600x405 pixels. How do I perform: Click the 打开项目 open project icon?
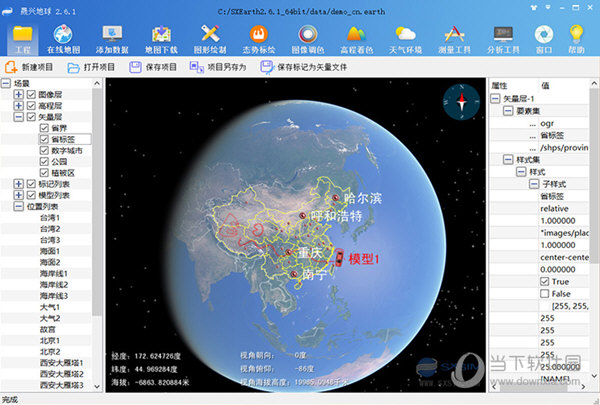click(x=73, y=67)
